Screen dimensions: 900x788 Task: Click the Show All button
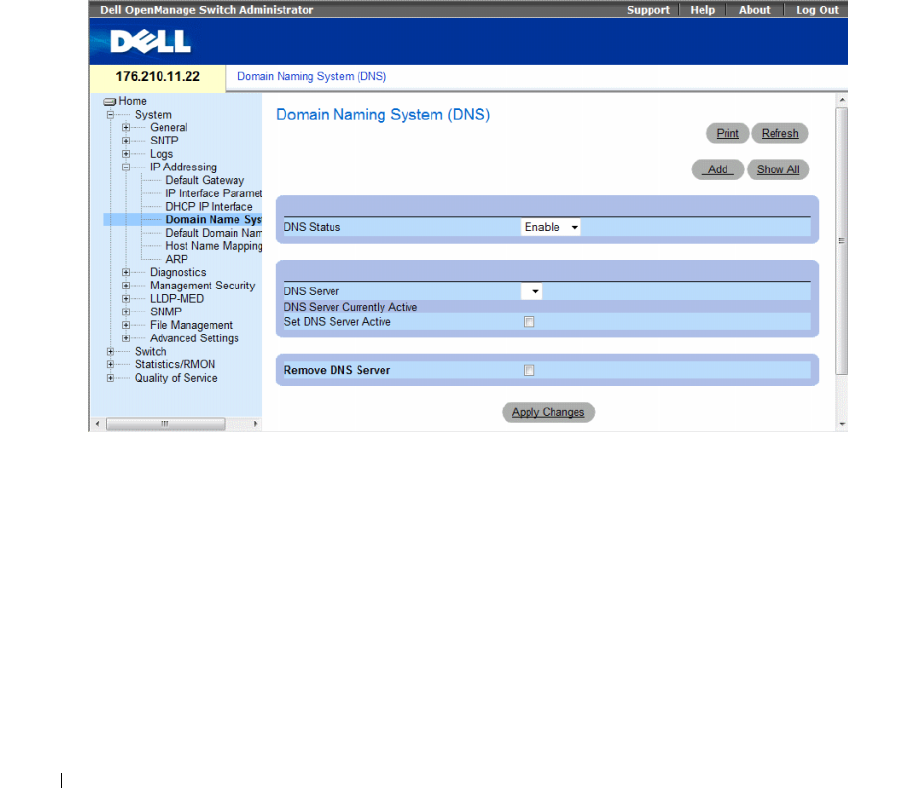(778, 169)
